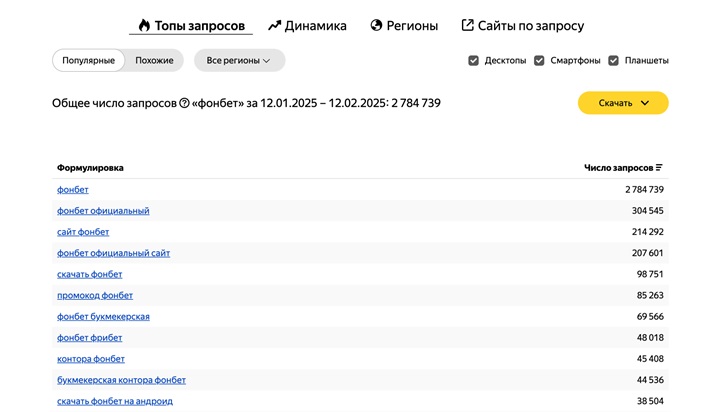Open the Регионы tab
Image resolution: width=713 pixels, height=412 pixels.
(404, 25)
